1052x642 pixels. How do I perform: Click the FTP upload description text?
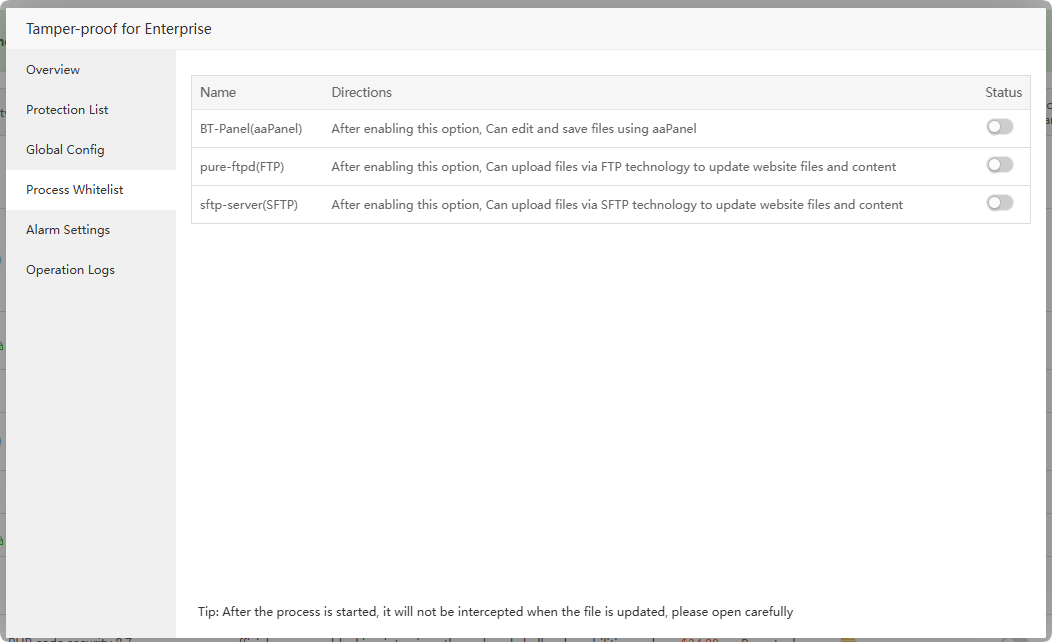[613, 167]
